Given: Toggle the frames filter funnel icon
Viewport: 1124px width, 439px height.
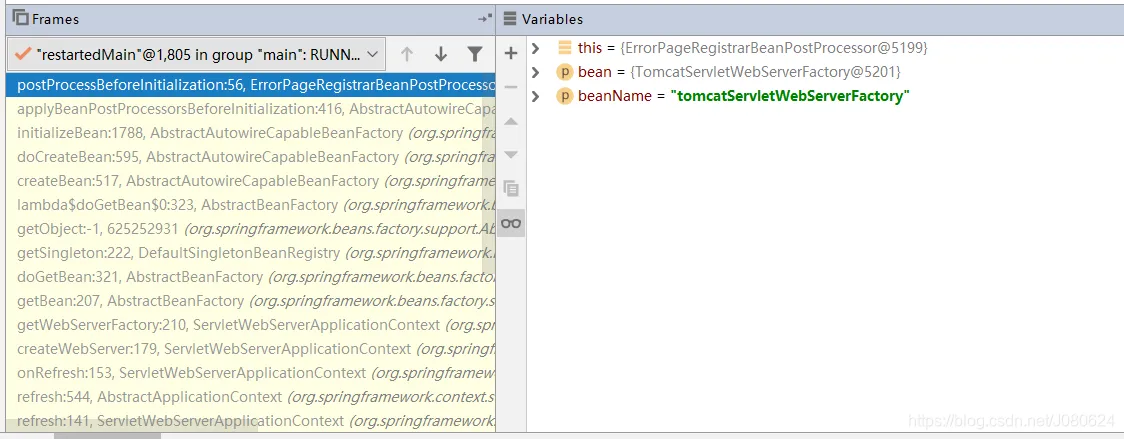Looking at the screenshot, I should pyautogui.click(x=475, y=54).
